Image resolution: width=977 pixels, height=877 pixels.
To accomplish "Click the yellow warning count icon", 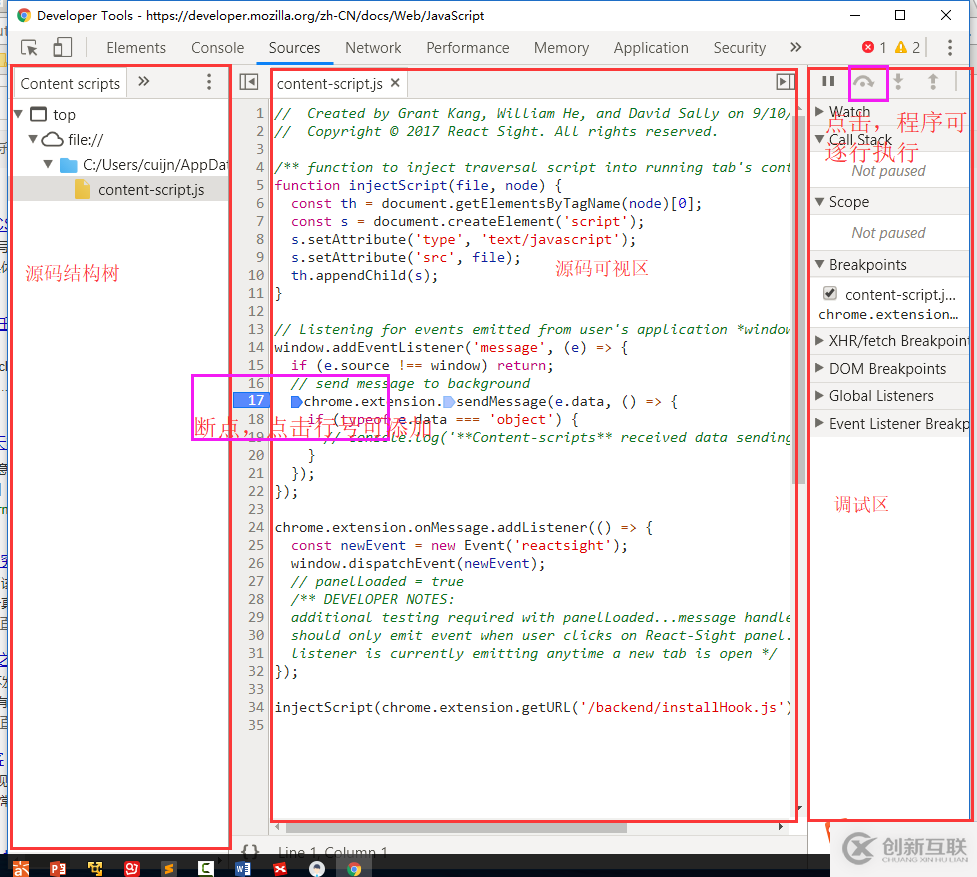I will 901,47.
